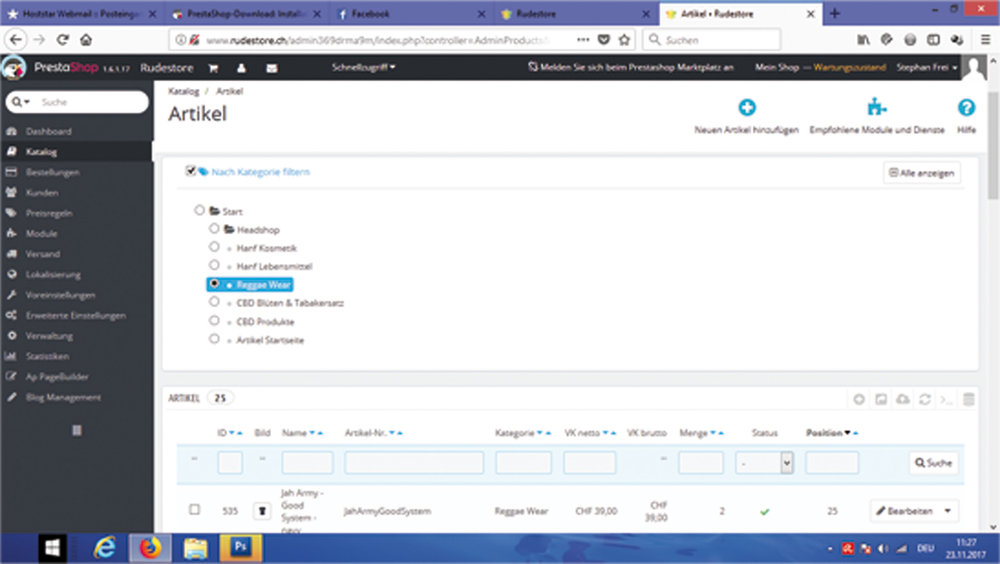The height and width of the screenshot is (564, 1000).
Task: Click browser reload button
Action: pyautogui.click(x=62, y=40)
